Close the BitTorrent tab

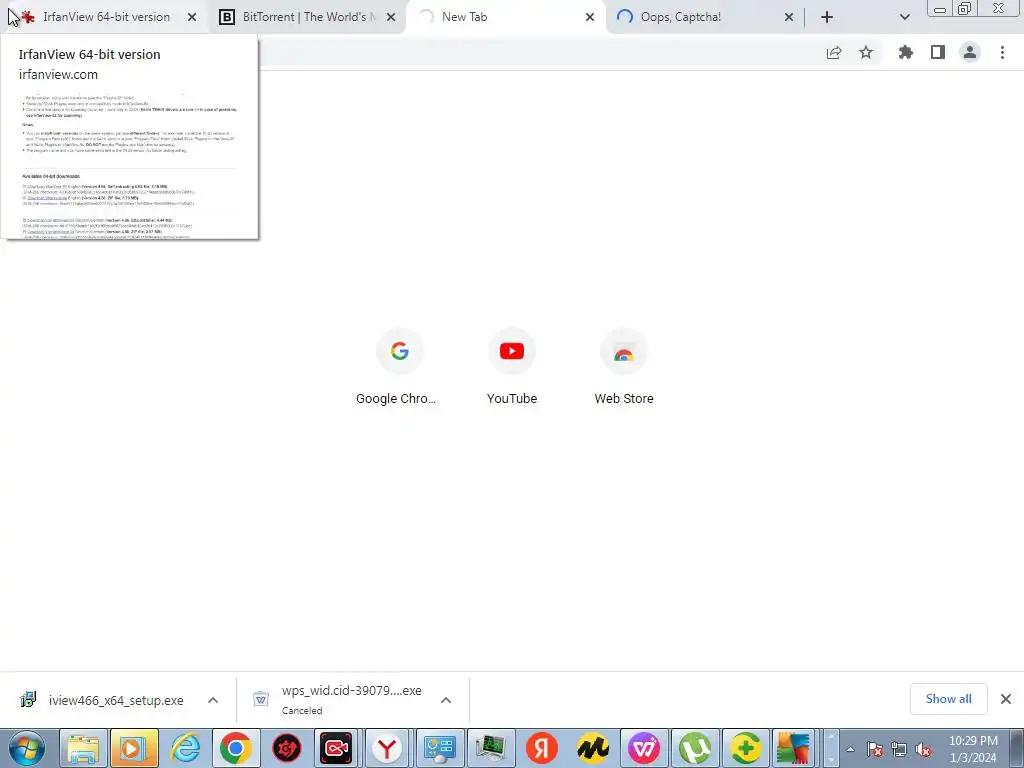[x=391, y=17]
